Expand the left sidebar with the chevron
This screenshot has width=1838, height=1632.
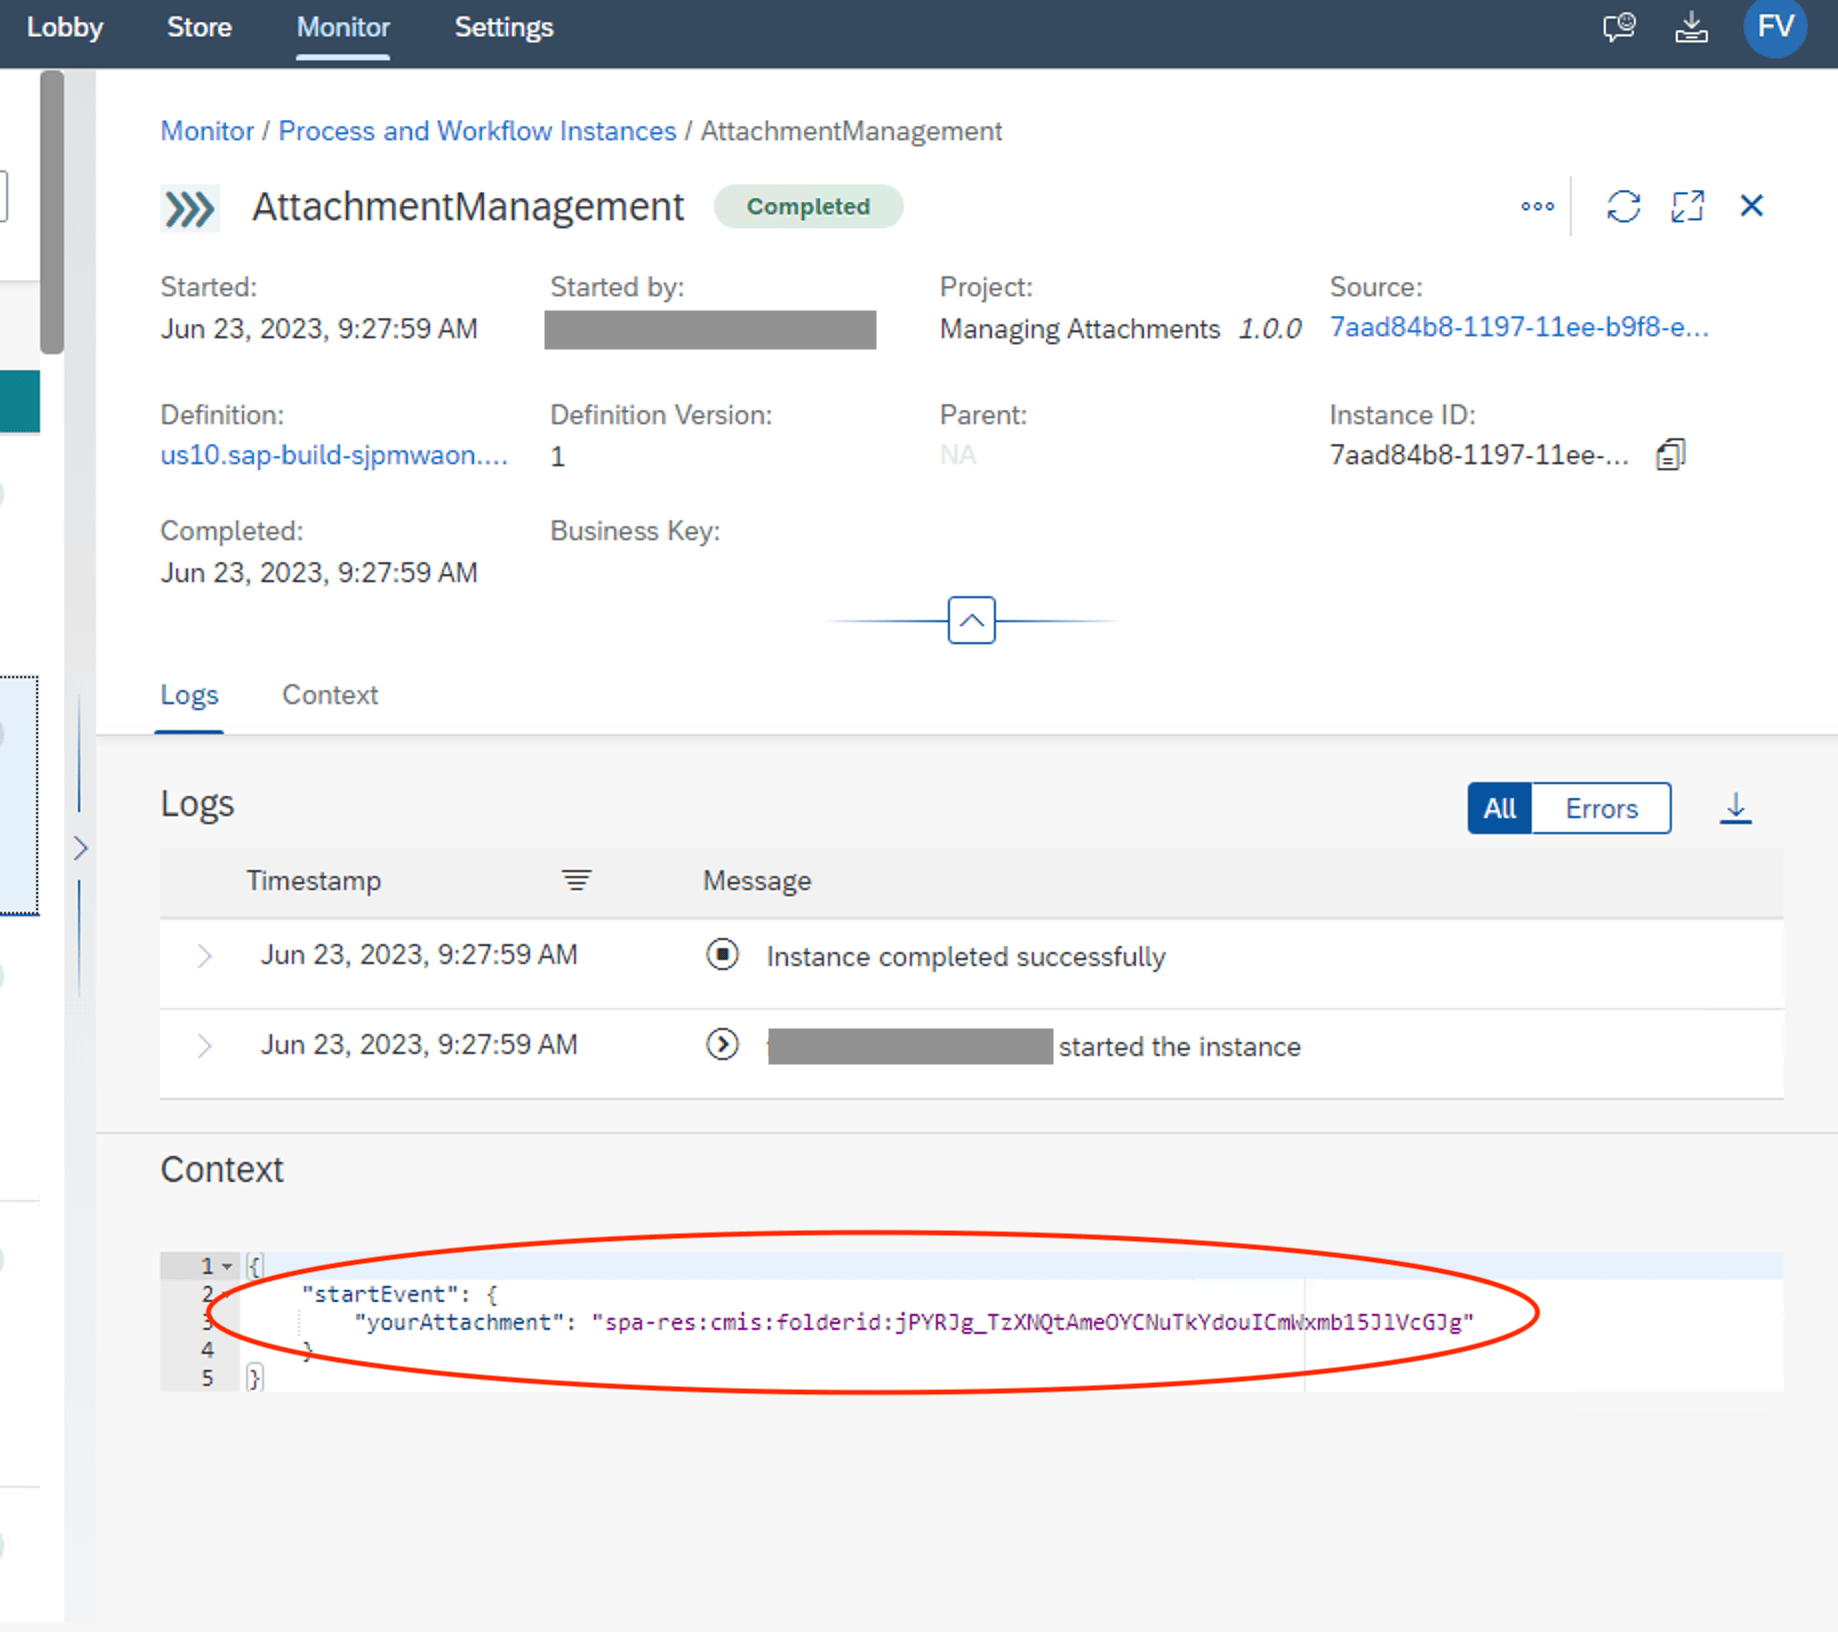(x=80, y=848)
